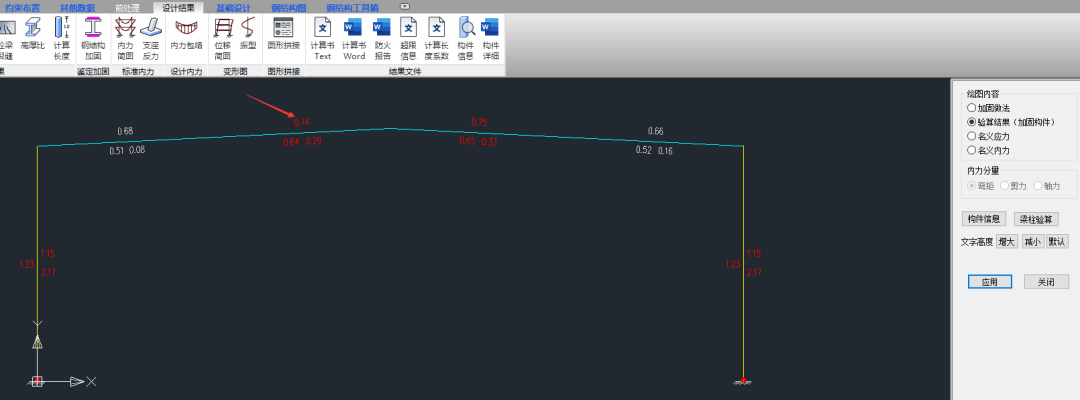Click the 梁柱验算 button
The image size is (1080, 400).
coord(1036,219)
